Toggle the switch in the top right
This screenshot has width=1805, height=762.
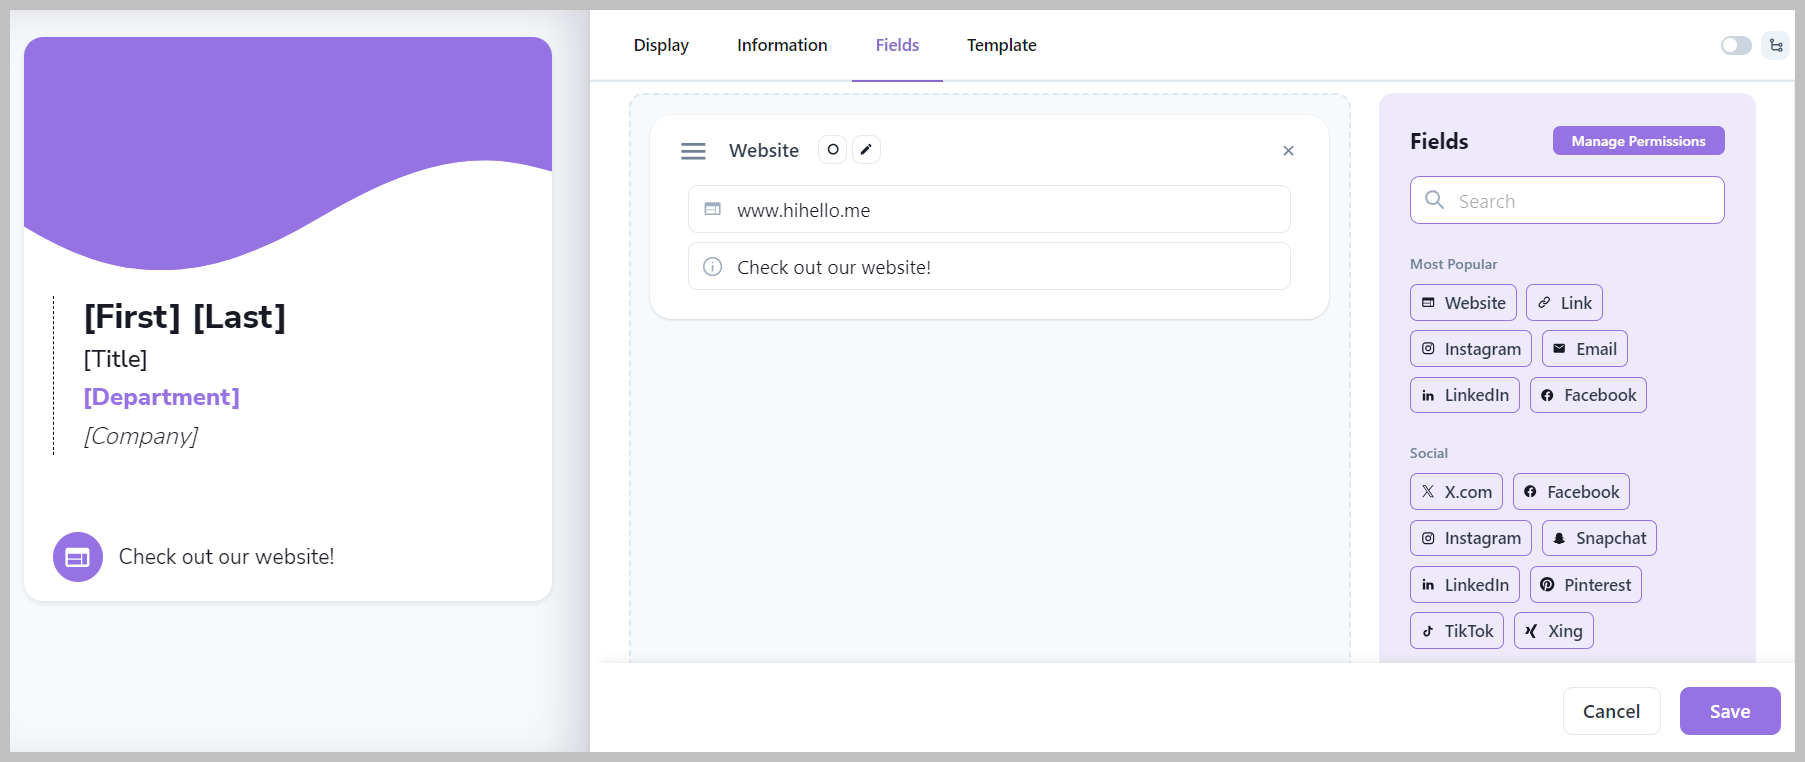[x=1736, y=45]
